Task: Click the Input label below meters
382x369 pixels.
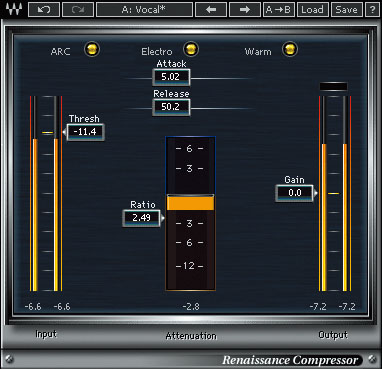Action: click(46, 334)
